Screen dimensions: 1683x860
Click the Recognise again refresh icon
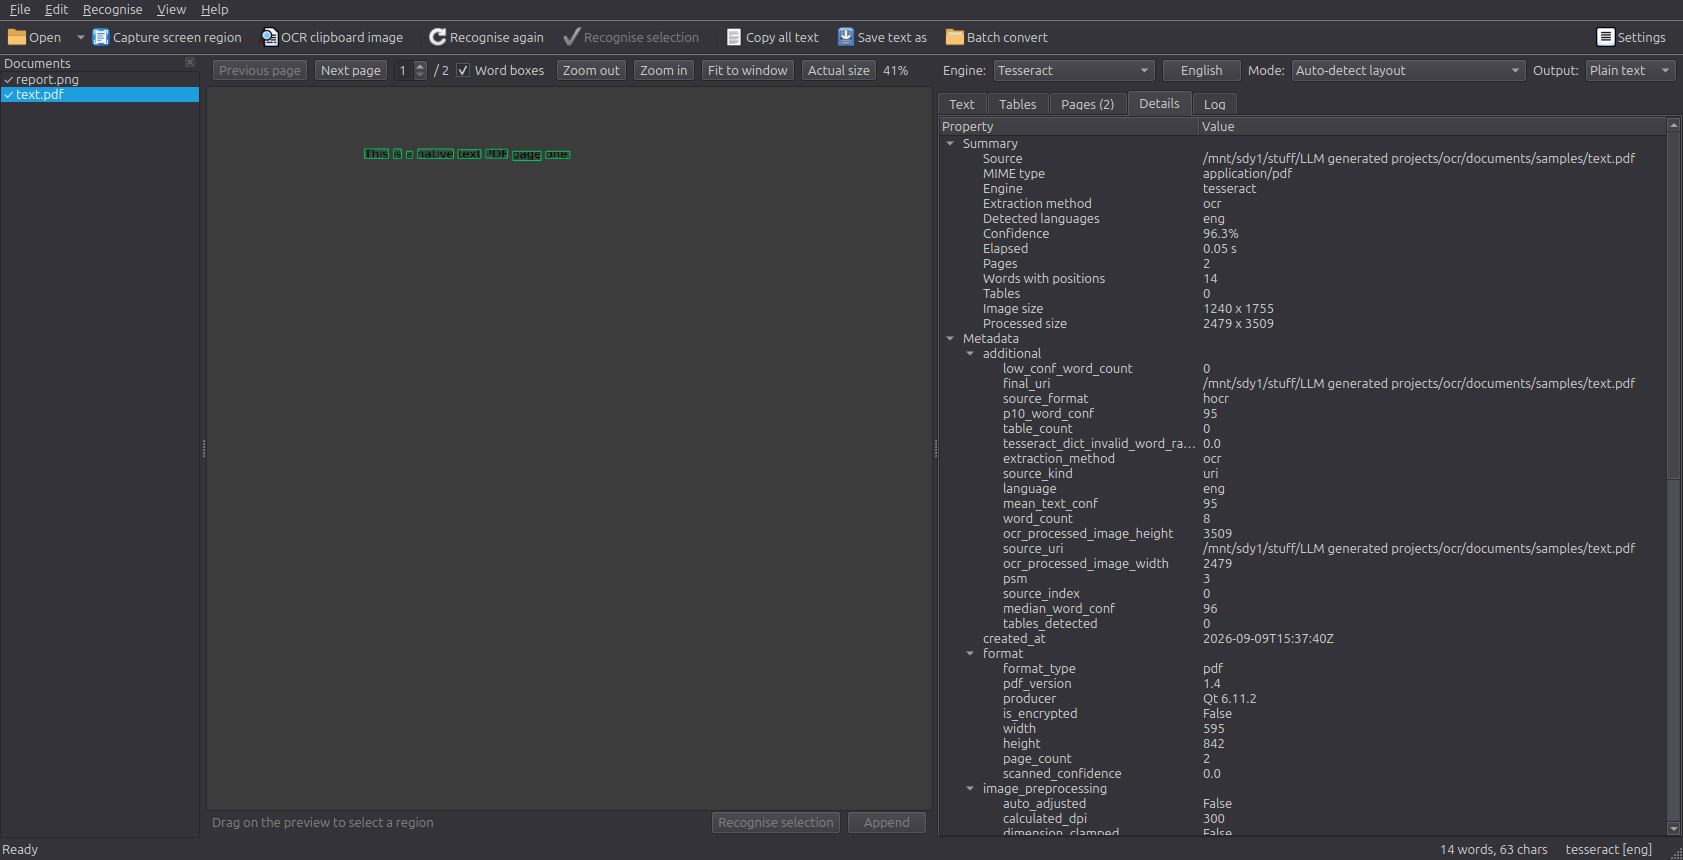pos(437,37)
